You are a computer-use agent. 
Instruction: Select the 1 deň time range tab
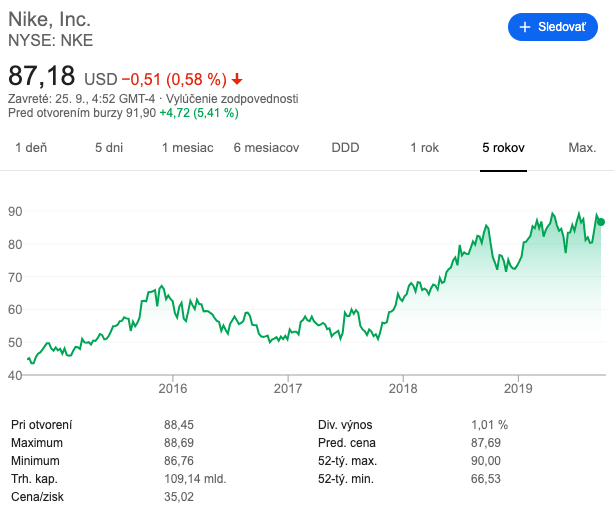pyautogui.click(x=31, y=148)
